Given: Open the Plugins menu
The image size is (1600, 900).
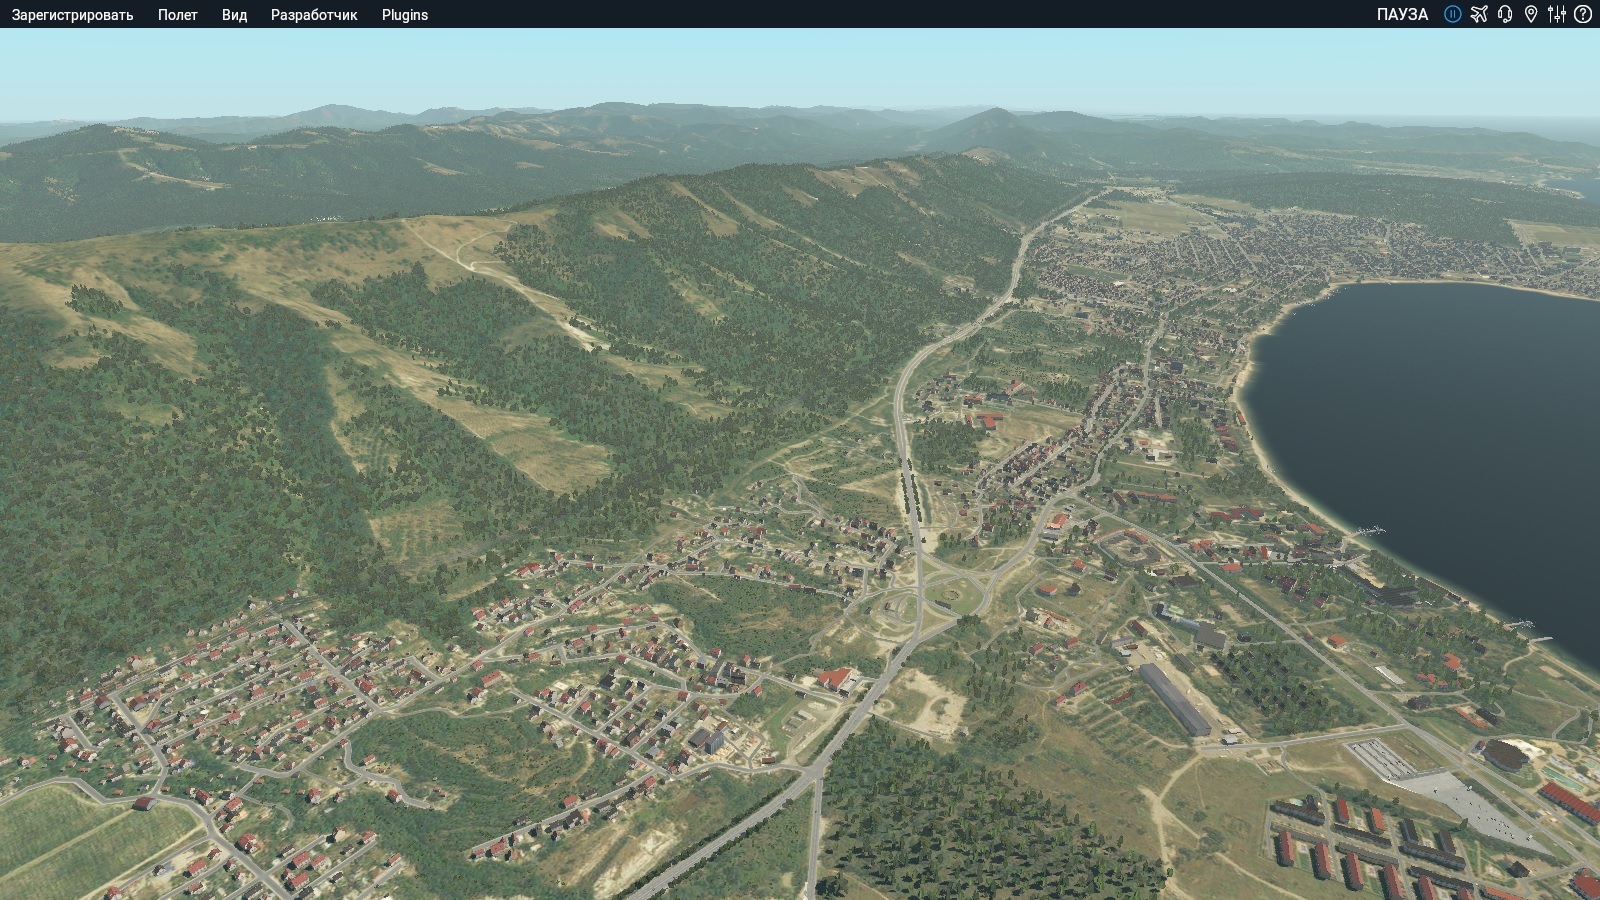Looking at the screenshot, I should tap(405, 15).
